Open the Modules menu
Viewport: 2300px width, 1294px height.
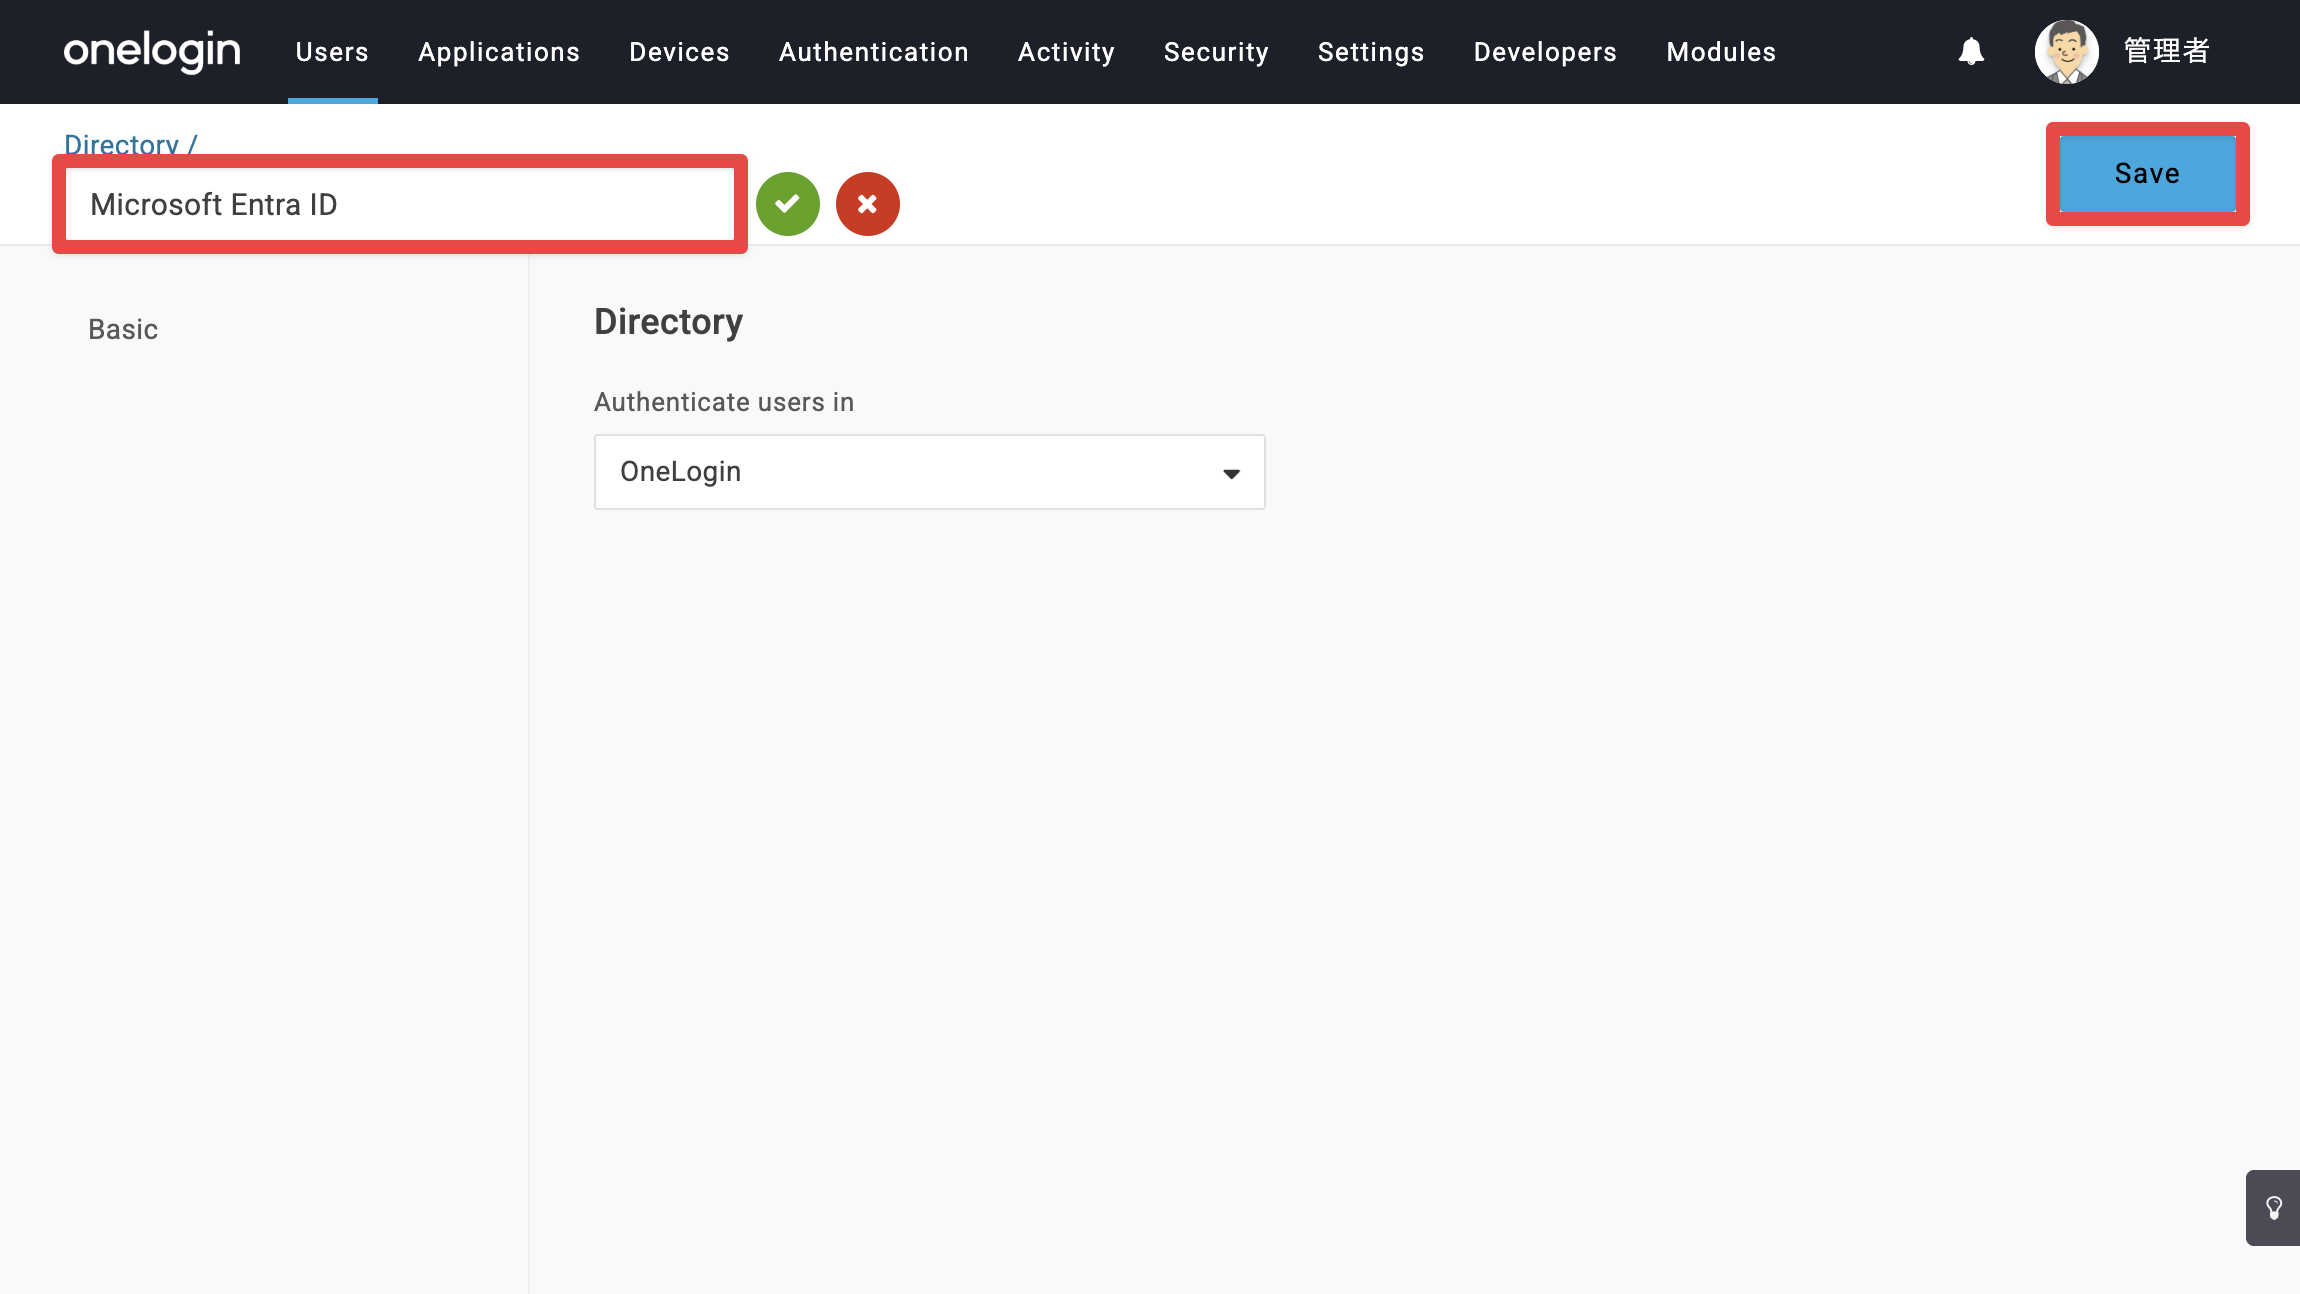point(1721,52)
